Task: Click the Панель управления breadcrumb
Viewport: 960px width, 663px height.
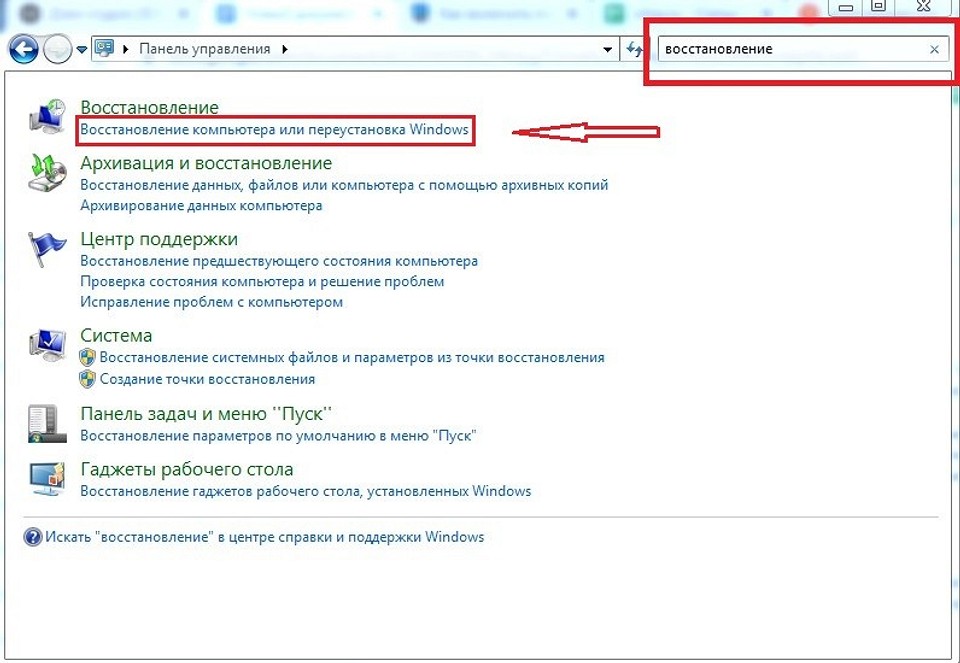Action: (x=204, y=49)
